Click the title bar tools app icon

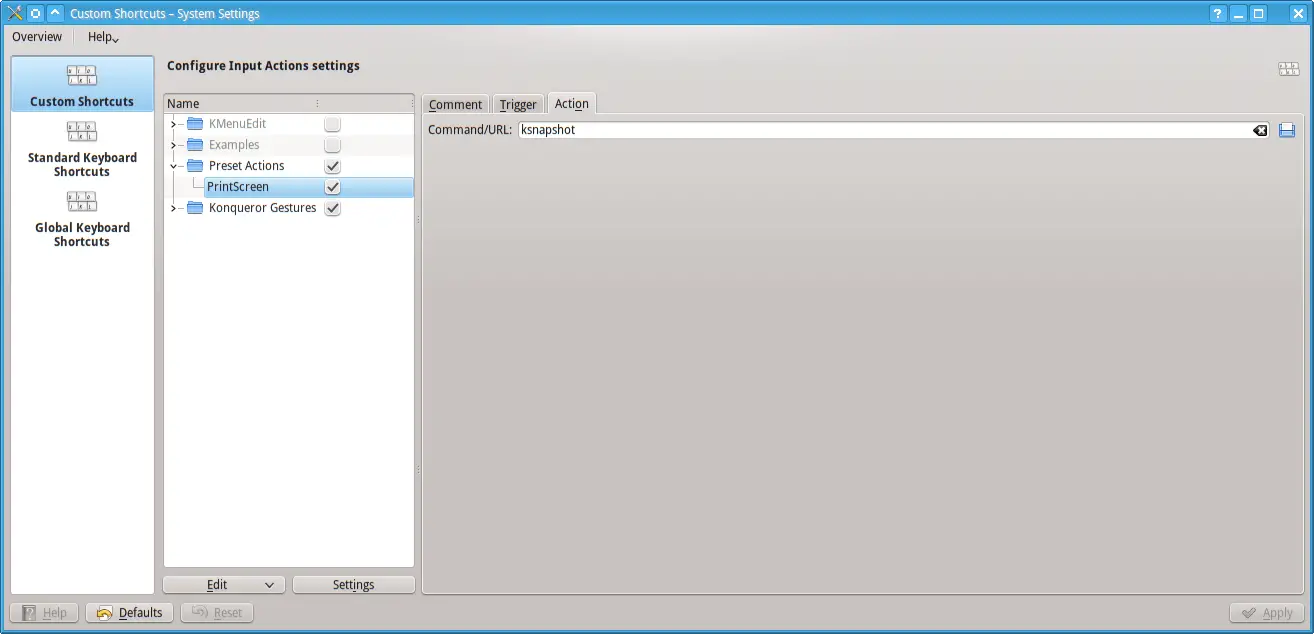pyautogui.click(x=15, y=13)
